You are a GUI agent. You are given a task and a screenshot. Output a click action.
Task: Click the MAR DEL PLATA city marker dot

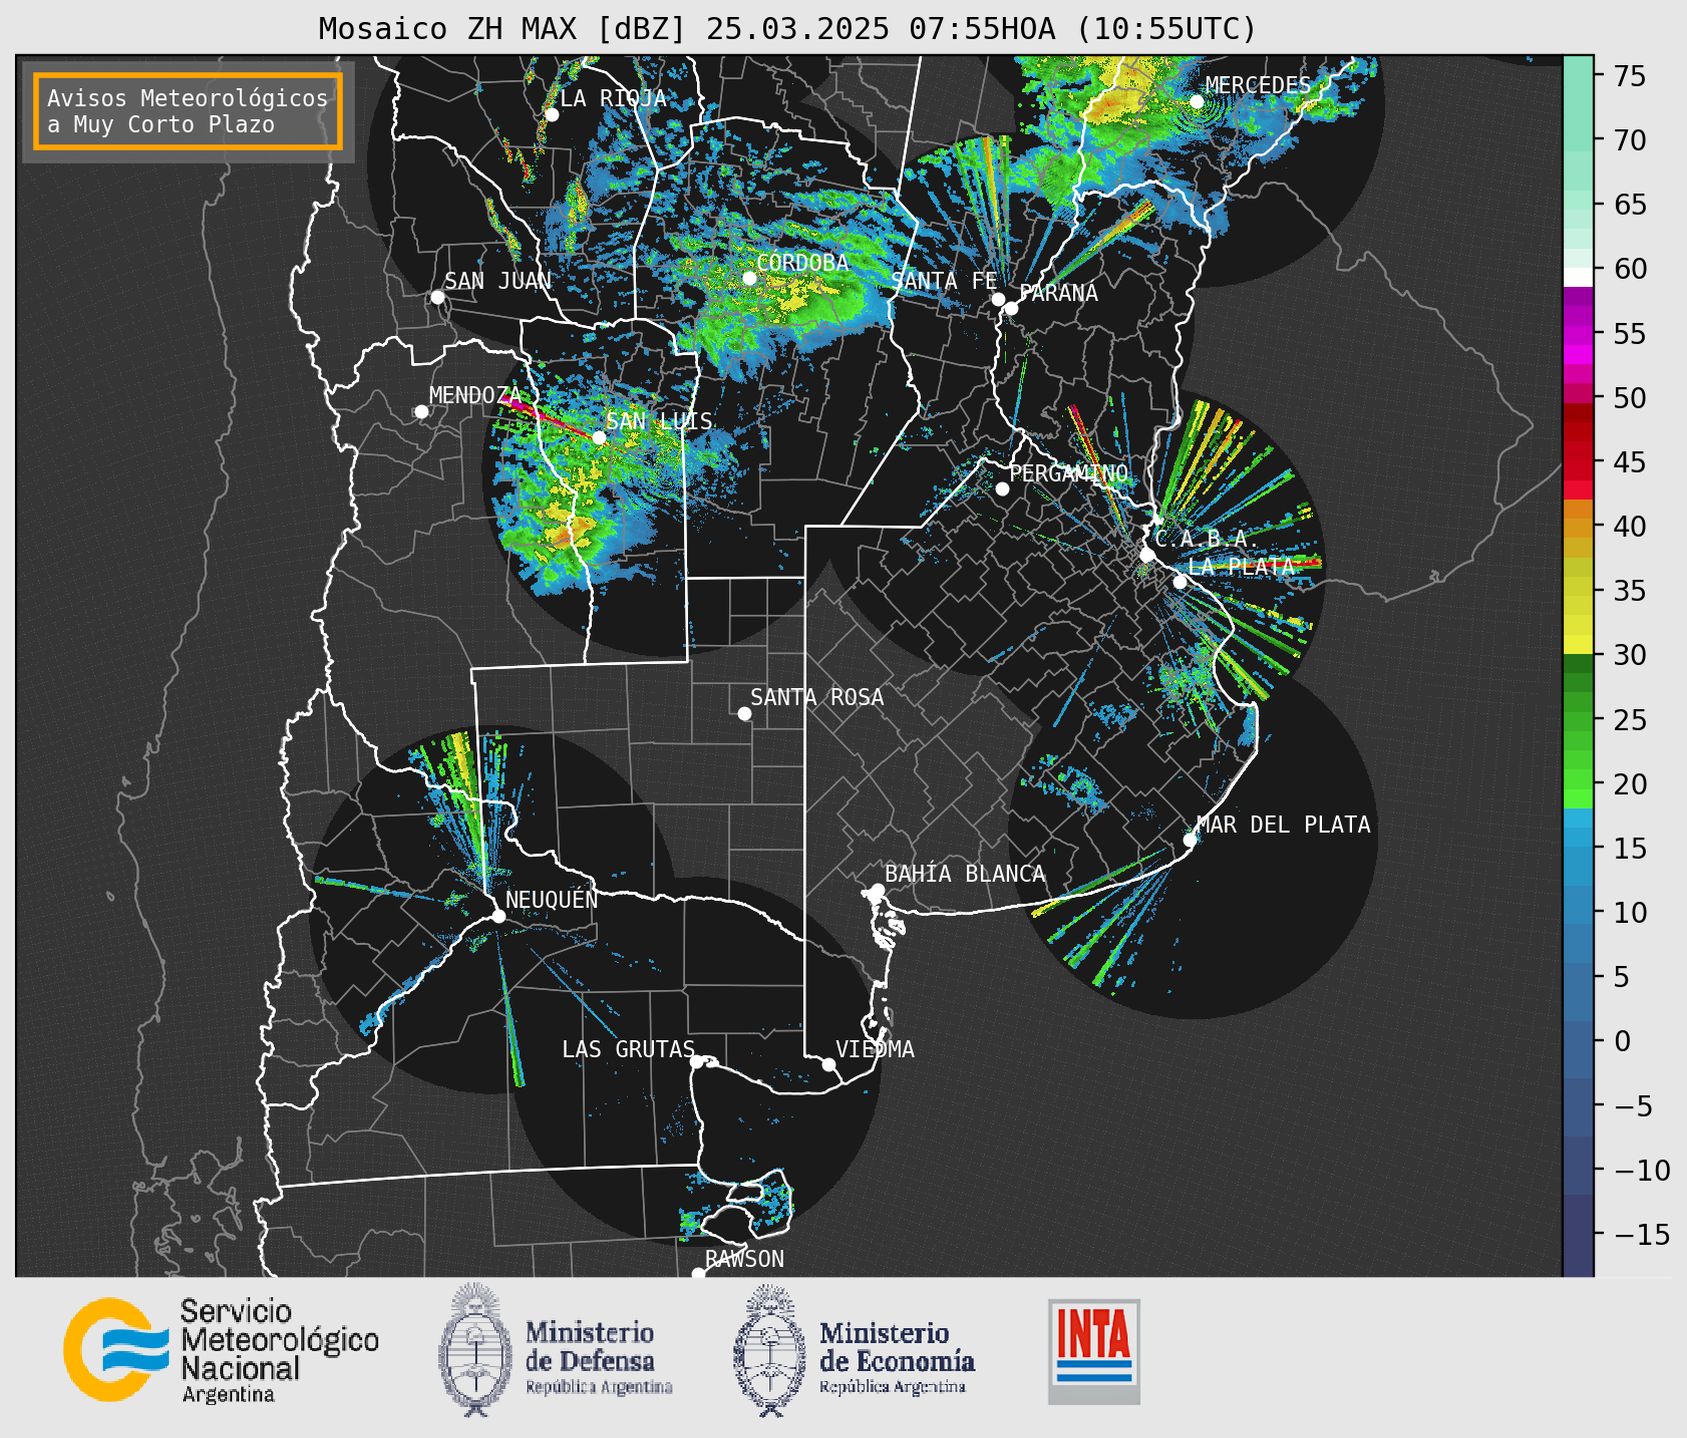click(x=1189, y=840)
